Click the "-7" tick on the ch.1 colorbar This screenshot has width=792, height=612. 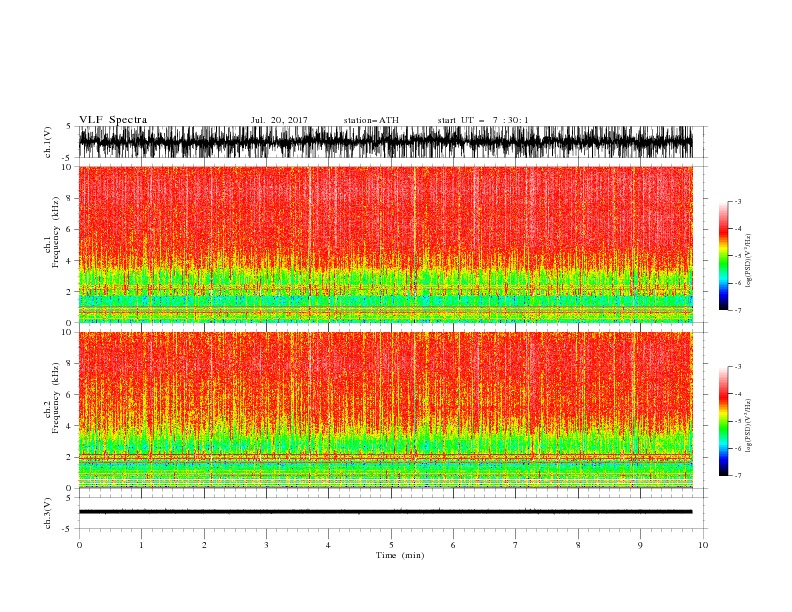737,310
